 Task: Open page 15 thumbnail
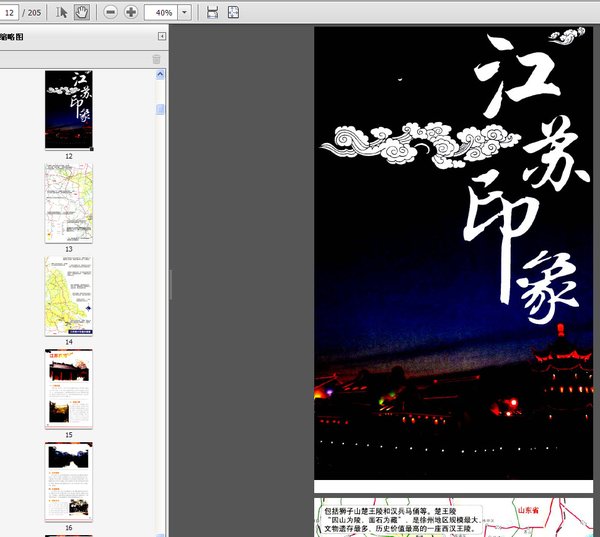pyautogui.click(x=69, y=389)
